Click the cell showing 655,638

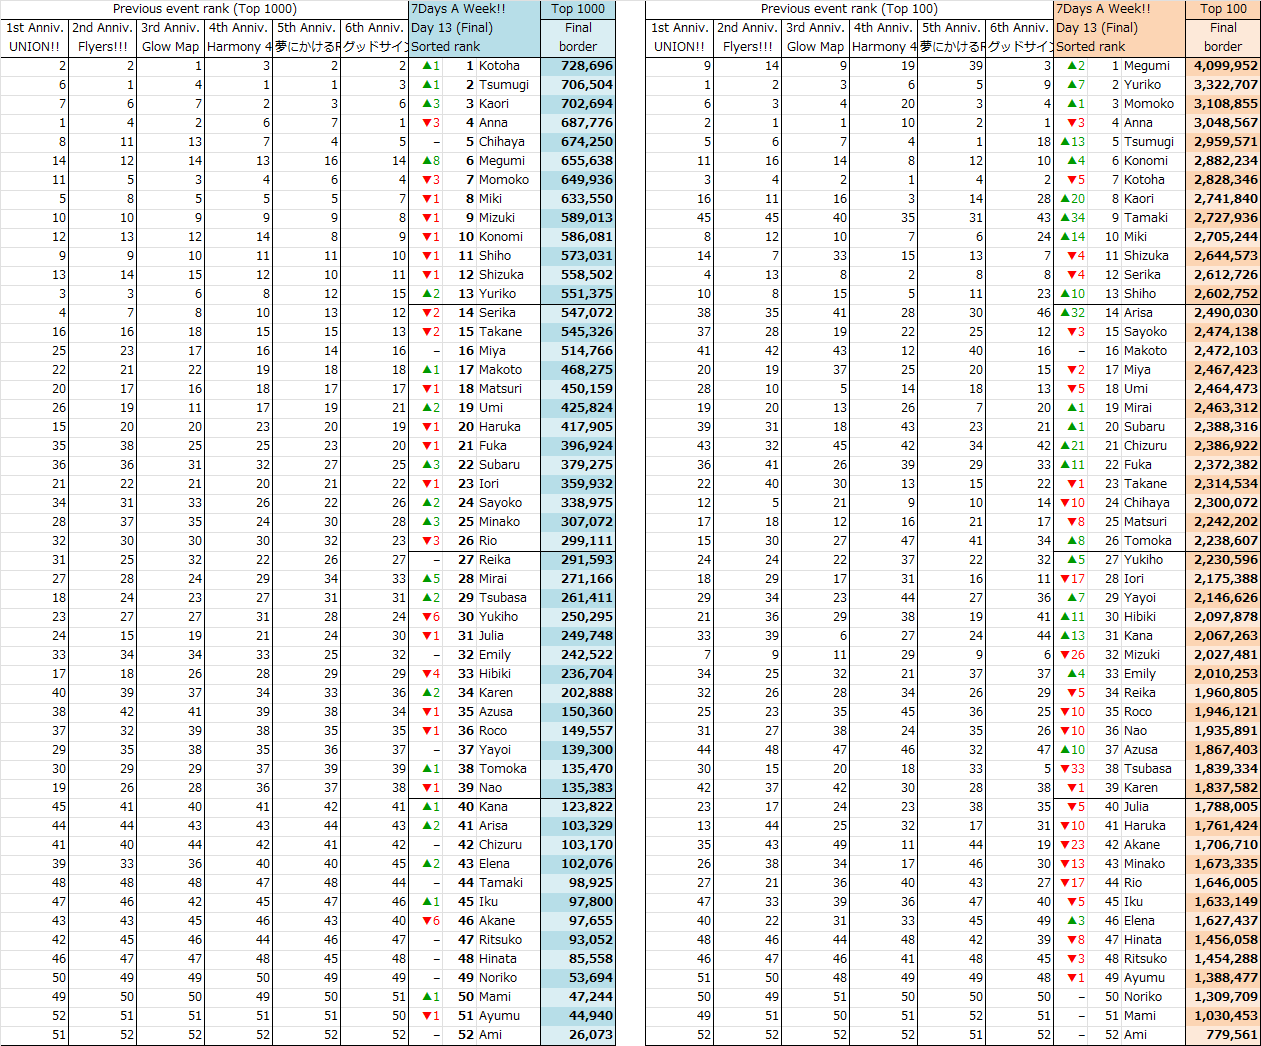click(578, 161)
